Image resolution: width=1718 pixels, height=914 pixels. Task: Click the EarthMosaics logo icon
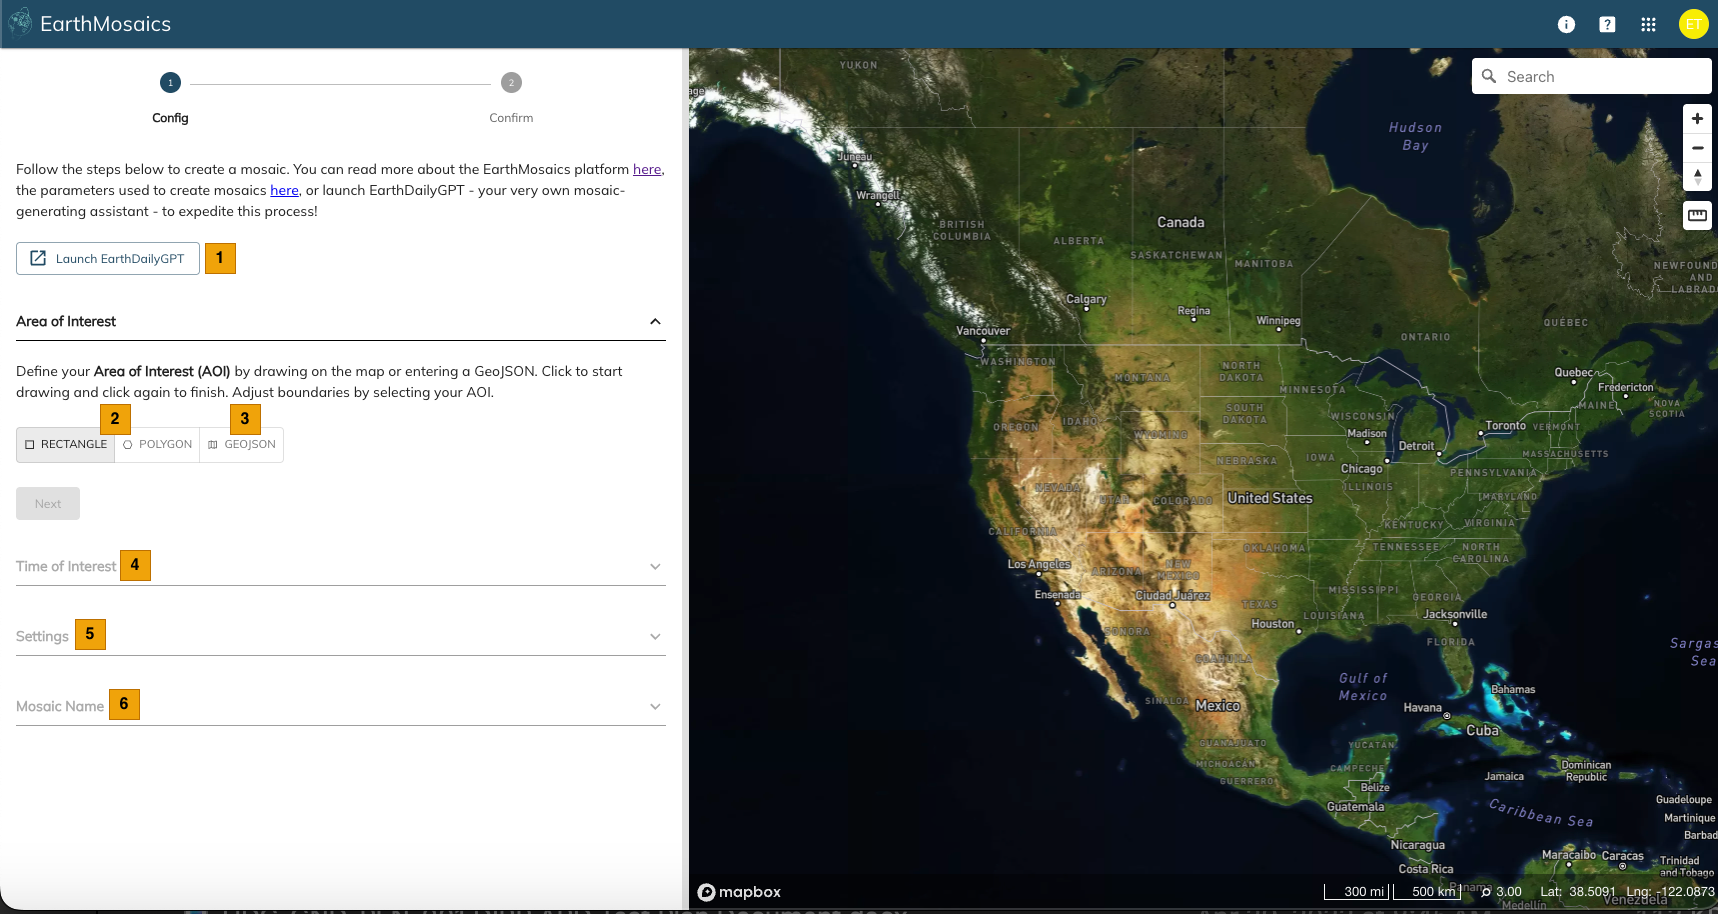[x=20, y=23]
